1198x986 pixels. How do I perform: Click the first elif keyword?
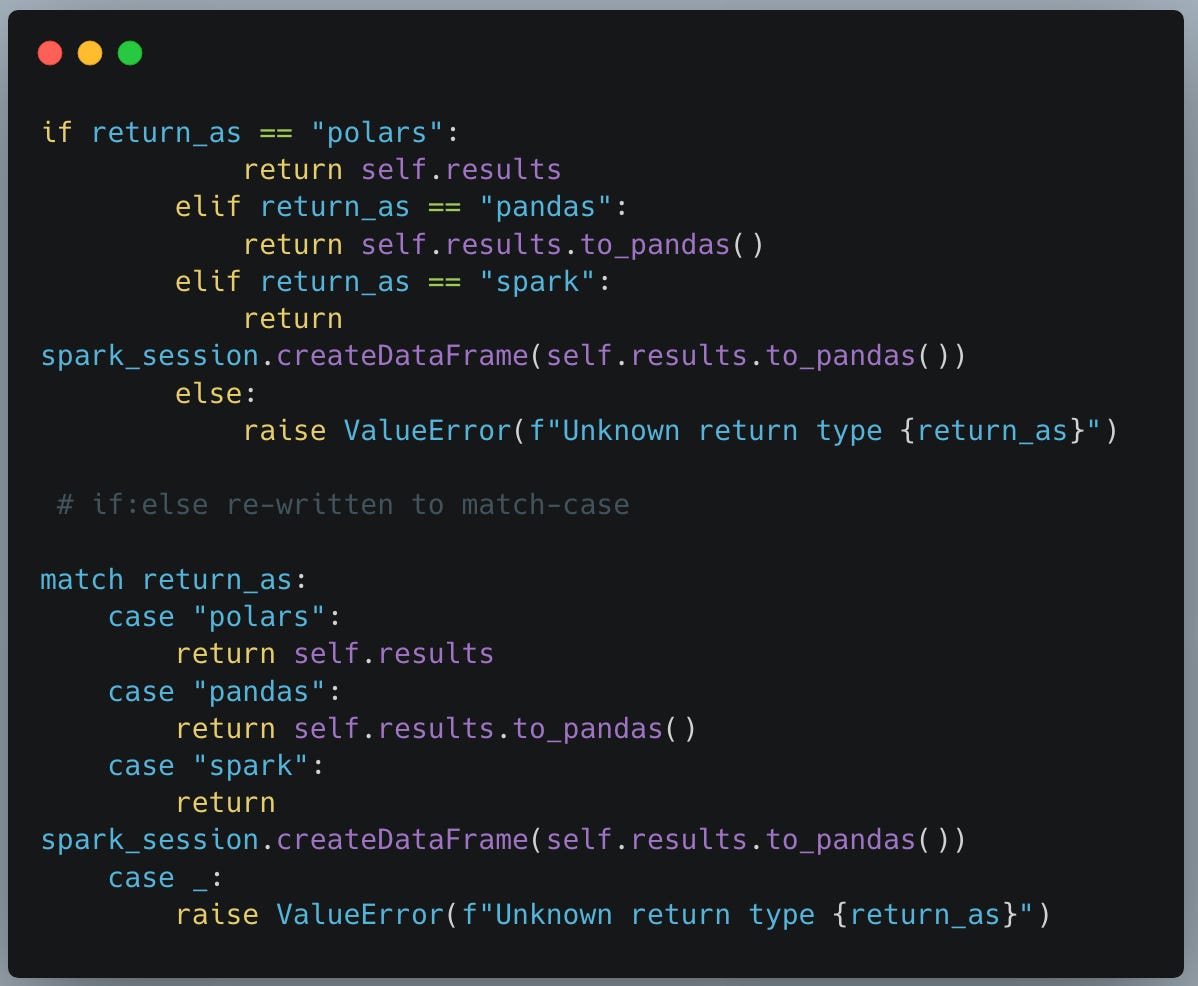pyautogui.click(x=208, y=206)
